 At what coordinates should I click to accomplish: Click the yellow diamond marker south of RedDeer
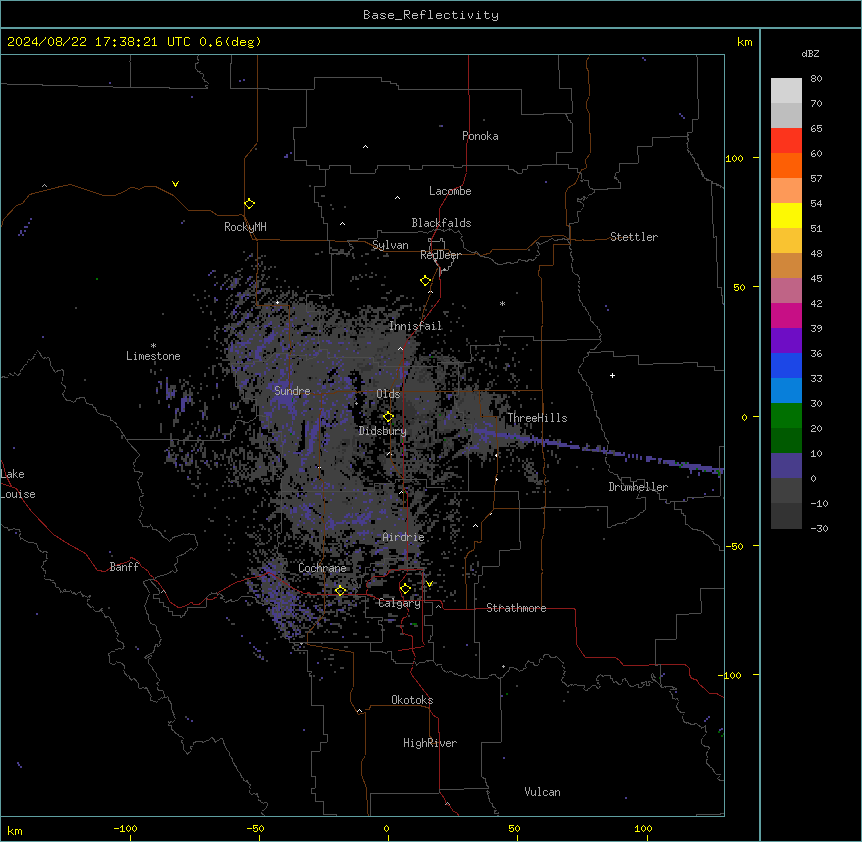[426, 281]
